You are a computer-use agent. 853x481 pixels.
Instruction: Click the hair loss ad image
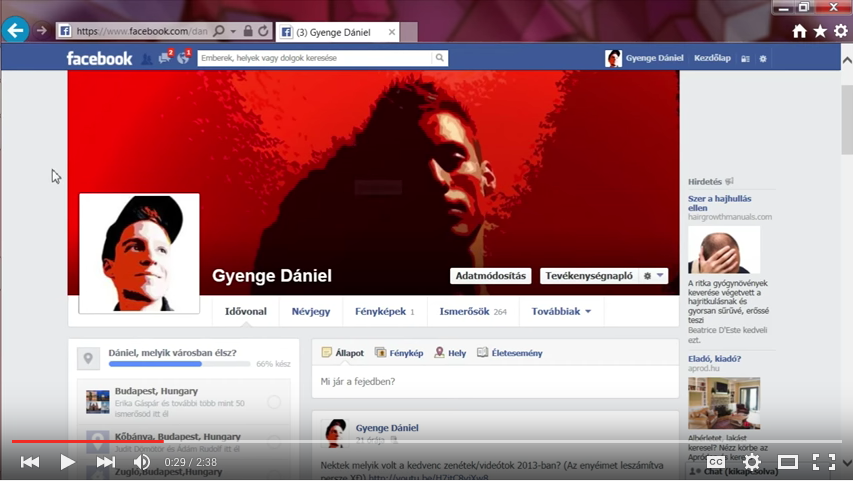724,250
